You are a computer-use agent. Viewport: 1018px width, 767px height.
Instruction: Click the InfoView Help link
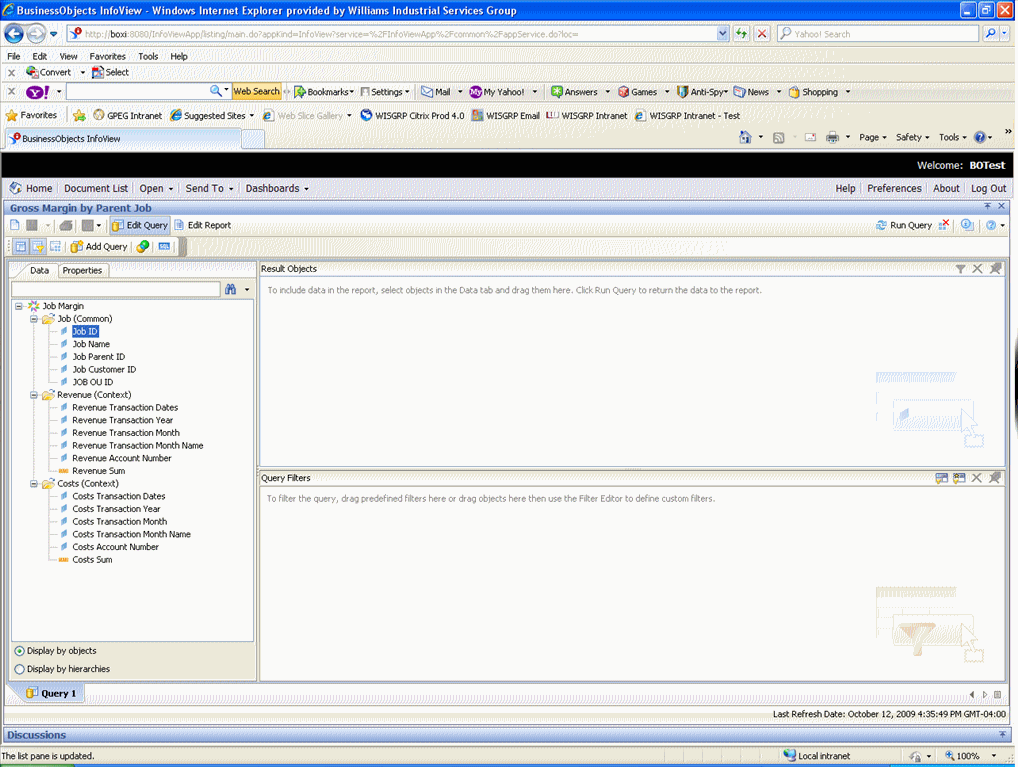point(845,188)
